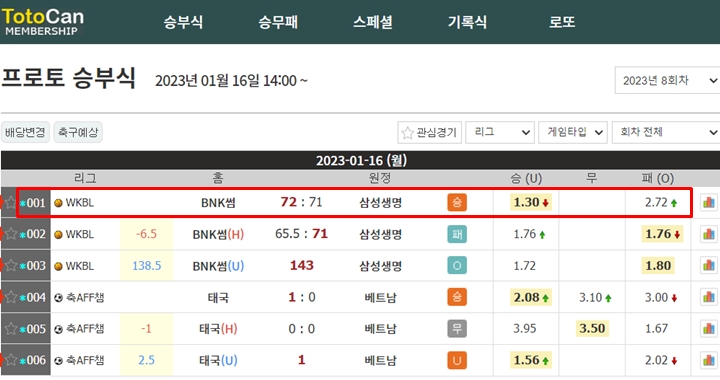Open the chart icon for game 003

click(x=709, y=265)
